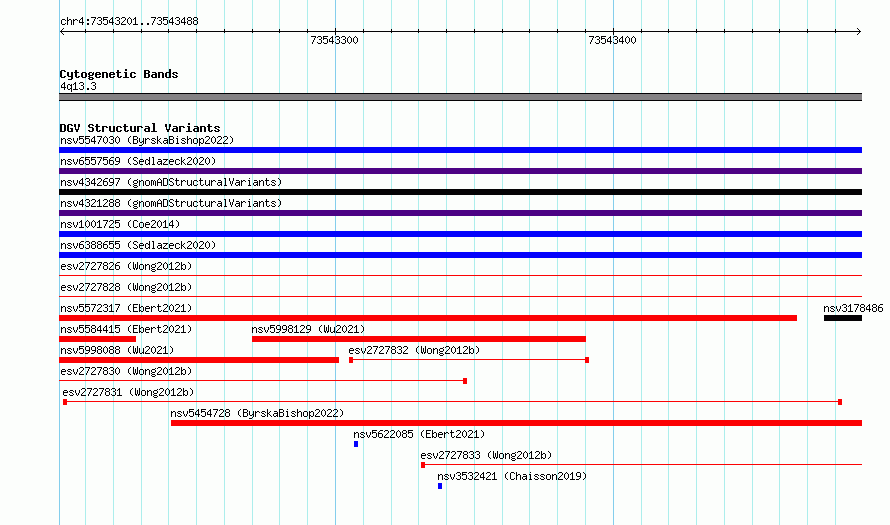Click the esv2727832 (Wong2012b) label
The width and height of the screenshot is (890, 525).
414,350
